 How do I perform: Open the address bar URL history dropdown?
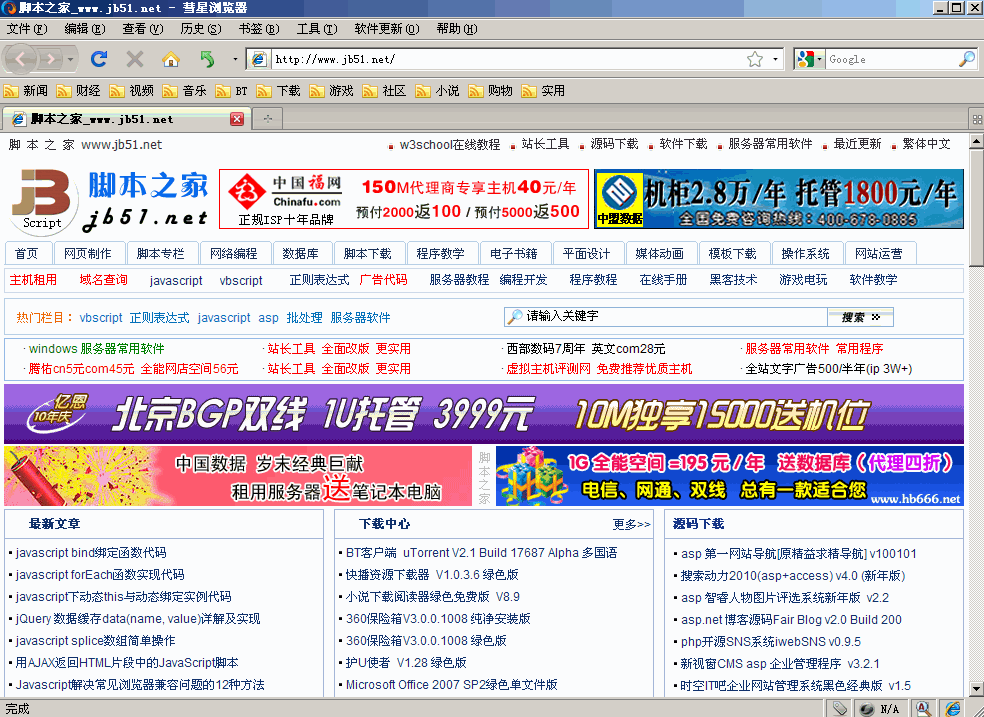click(776, 59)
